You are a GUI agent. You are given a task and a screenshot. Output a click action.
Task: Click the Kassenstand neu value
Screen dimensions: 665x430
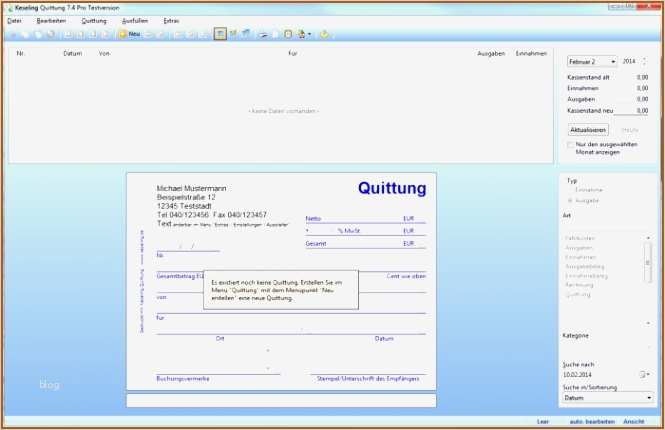click(642, 110)
